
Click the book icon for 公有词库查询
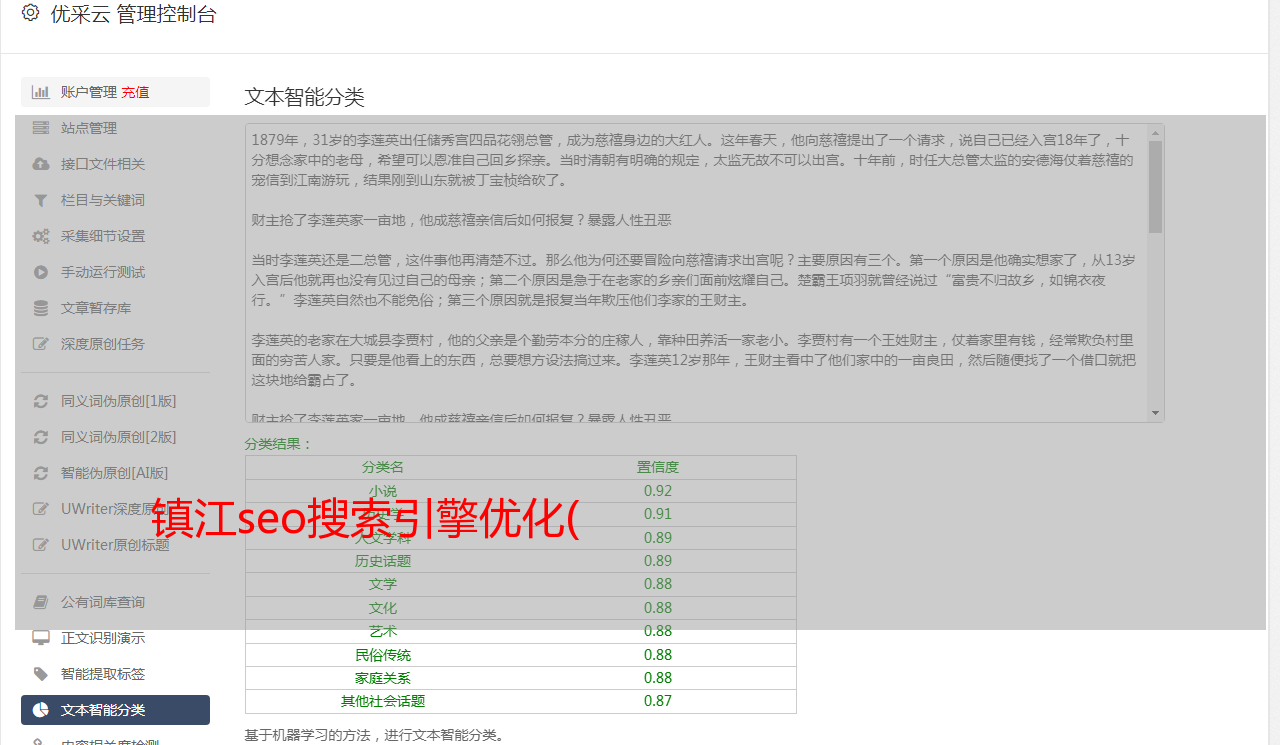click(x=40, y=602)
